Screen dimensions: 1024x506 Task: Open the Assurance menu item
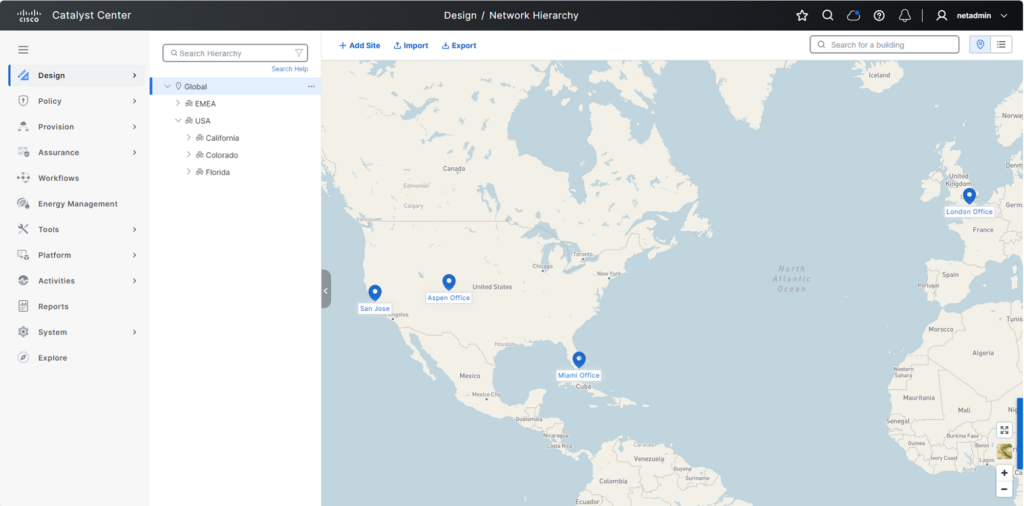tap(76, 152)
